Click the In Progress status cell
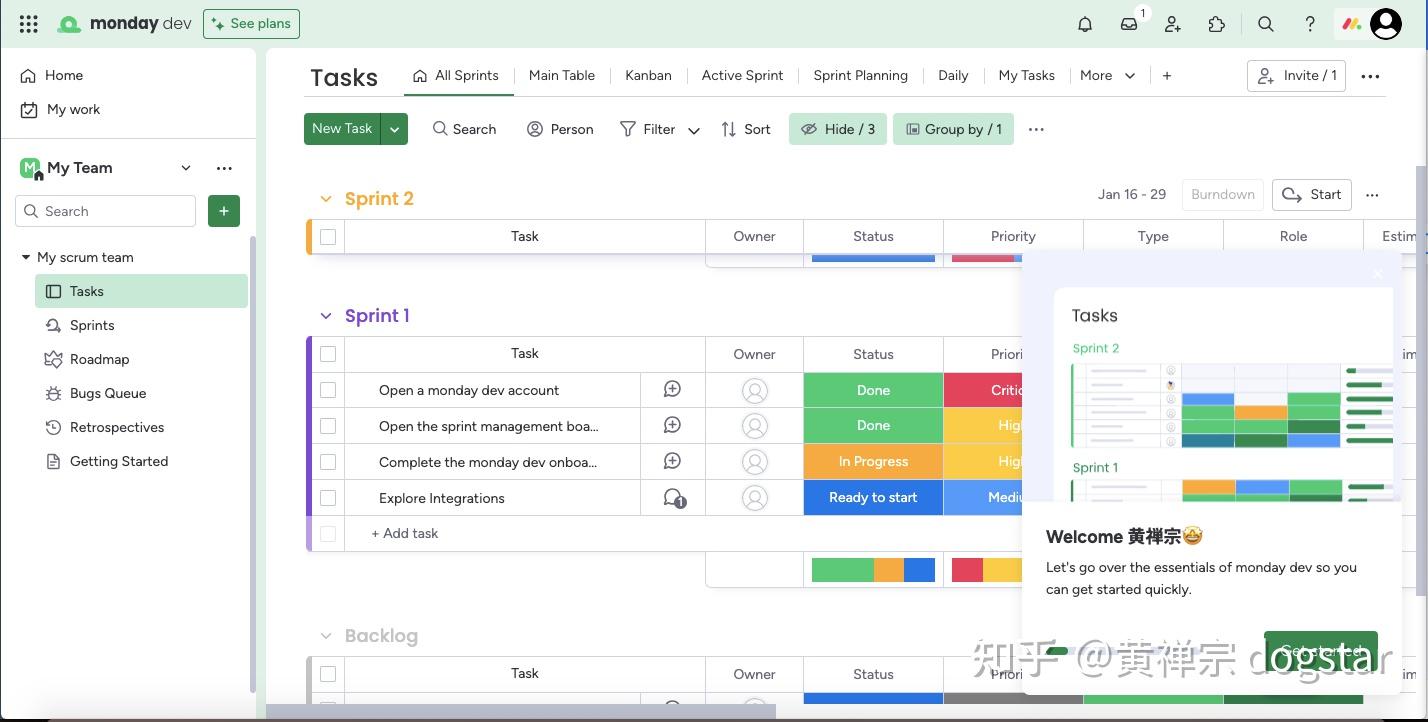This screenshot has height=722, width=1428. tap(873, 462)
